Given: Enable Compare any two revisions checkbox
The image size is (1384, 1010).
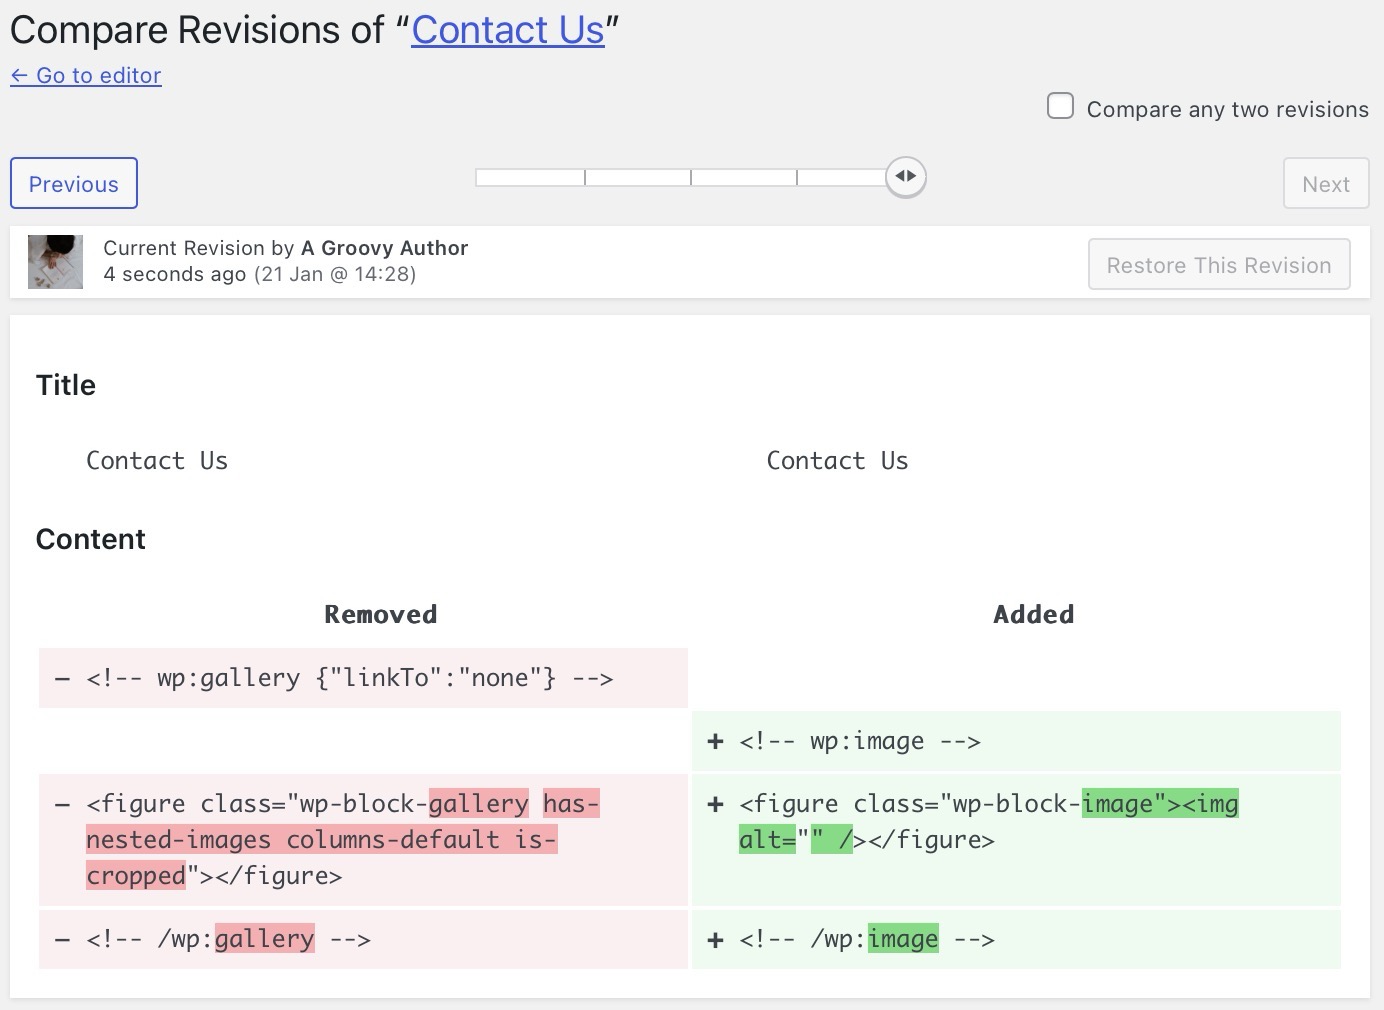Looking at the screenshot, I should click(1060, 106).
